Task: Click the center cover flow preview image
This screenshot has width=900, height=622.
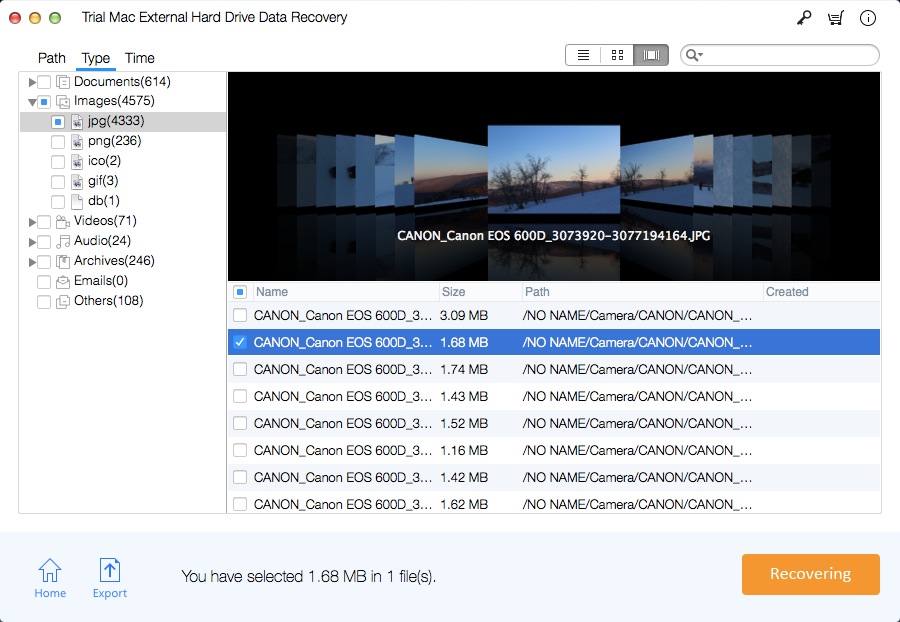Action: tap(554, 170)
